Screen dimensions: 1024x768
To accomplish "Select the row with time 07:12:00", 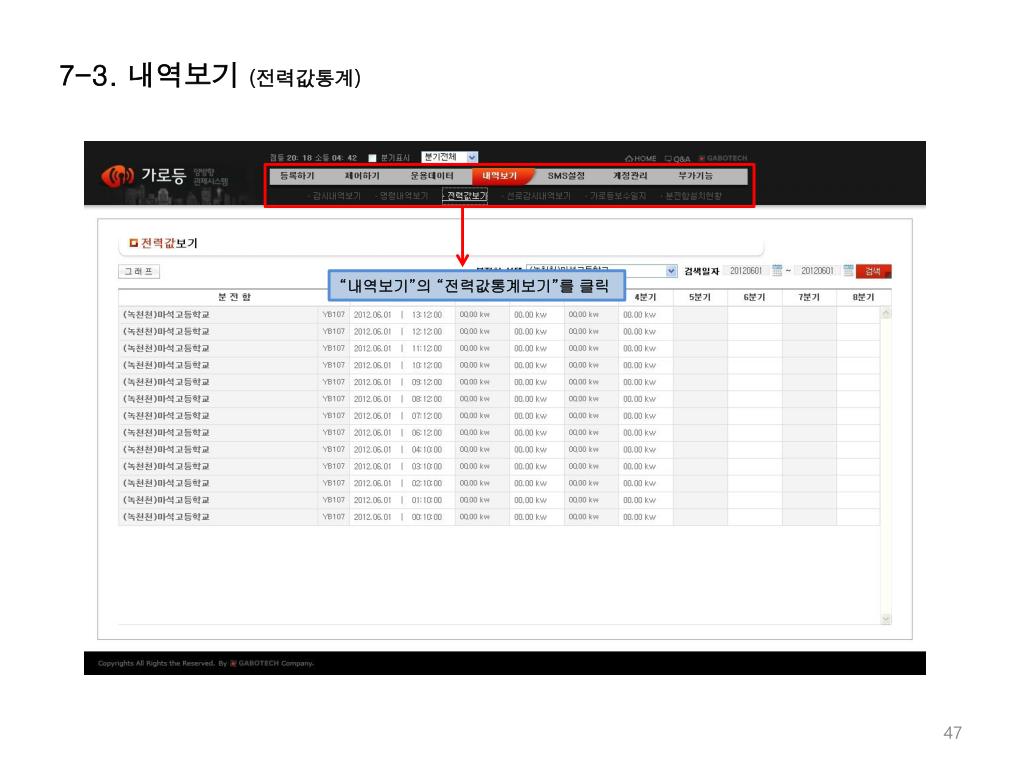I will (499, 416).
